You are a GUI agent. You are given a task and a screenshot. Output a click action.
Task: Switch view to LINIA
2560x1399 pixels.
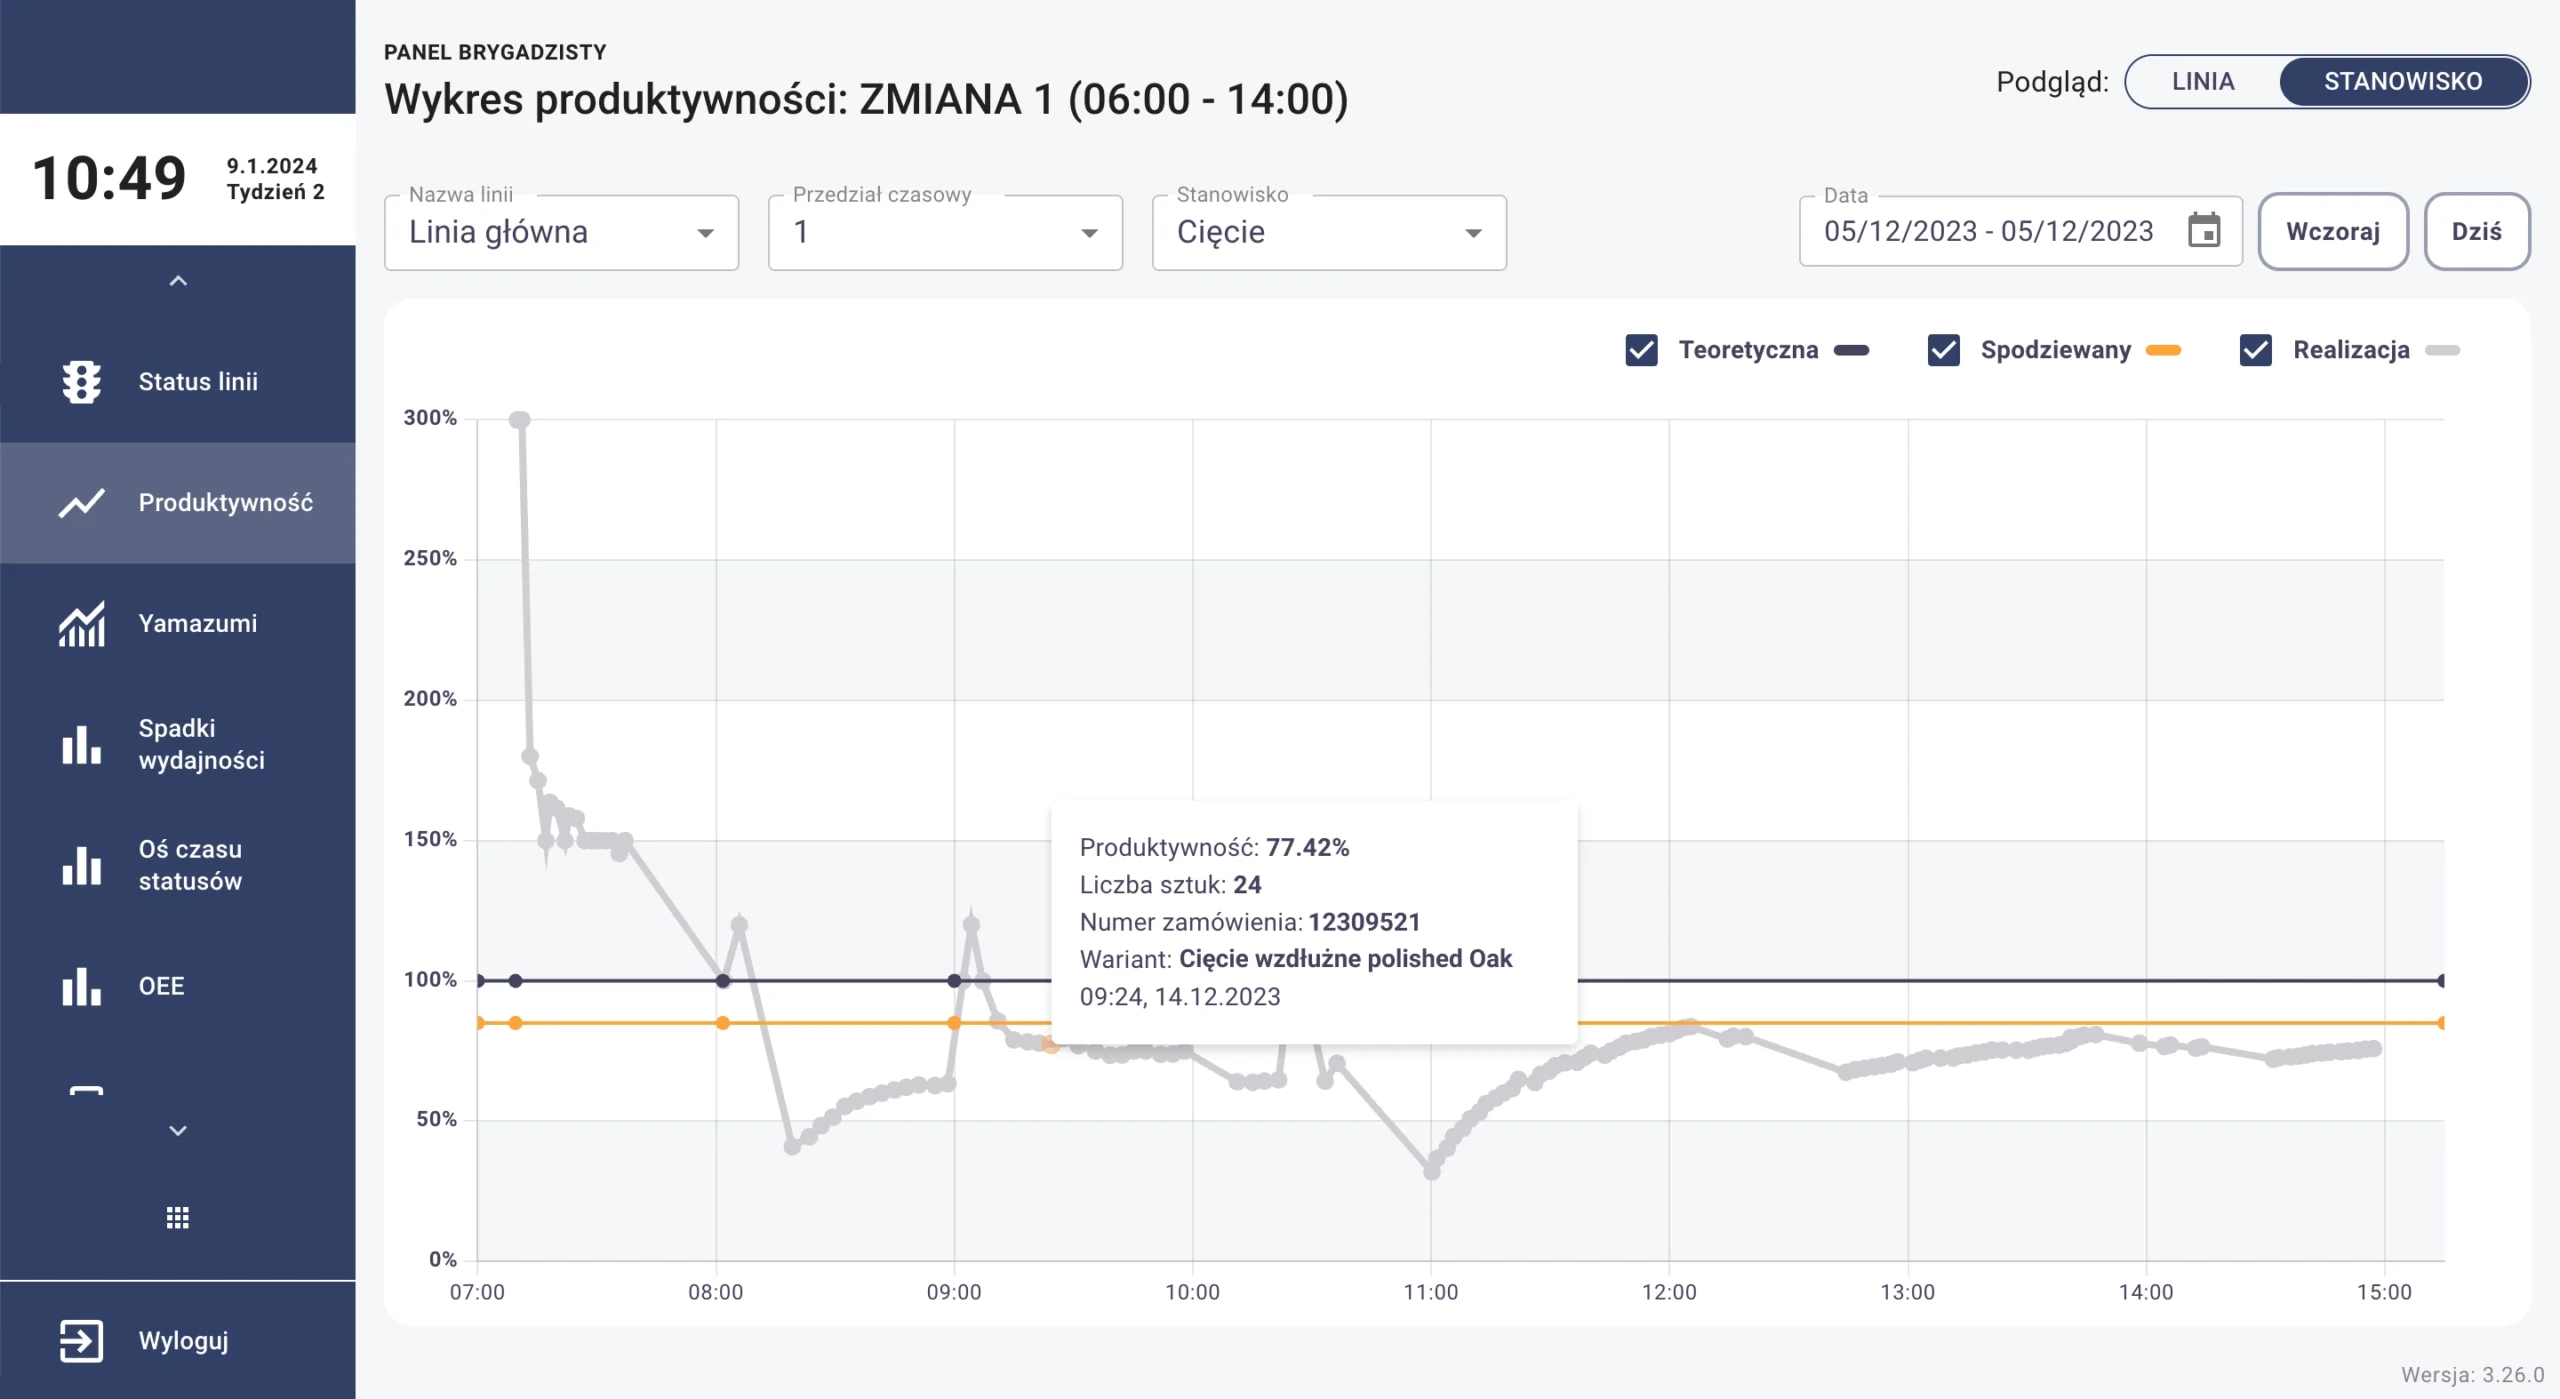click(2203, 81)
